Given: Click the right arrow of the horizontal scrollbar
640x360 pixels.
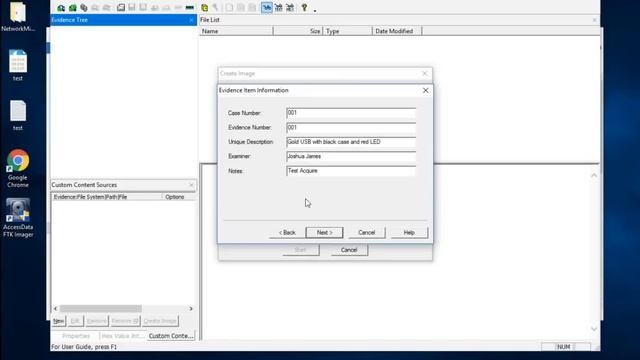Looking at the screenshot, I should 191,309.
